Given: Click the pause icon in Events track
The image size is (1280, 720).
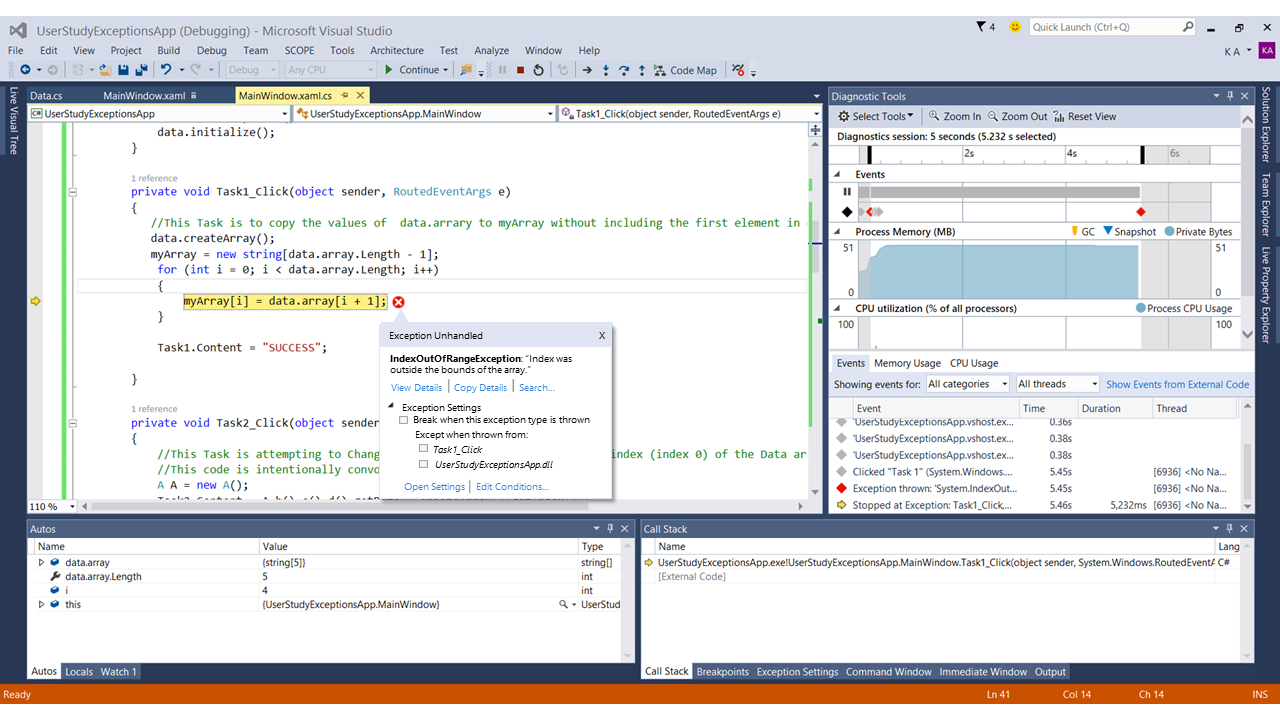Looking at the screenshot, I should tap(847, 192).
